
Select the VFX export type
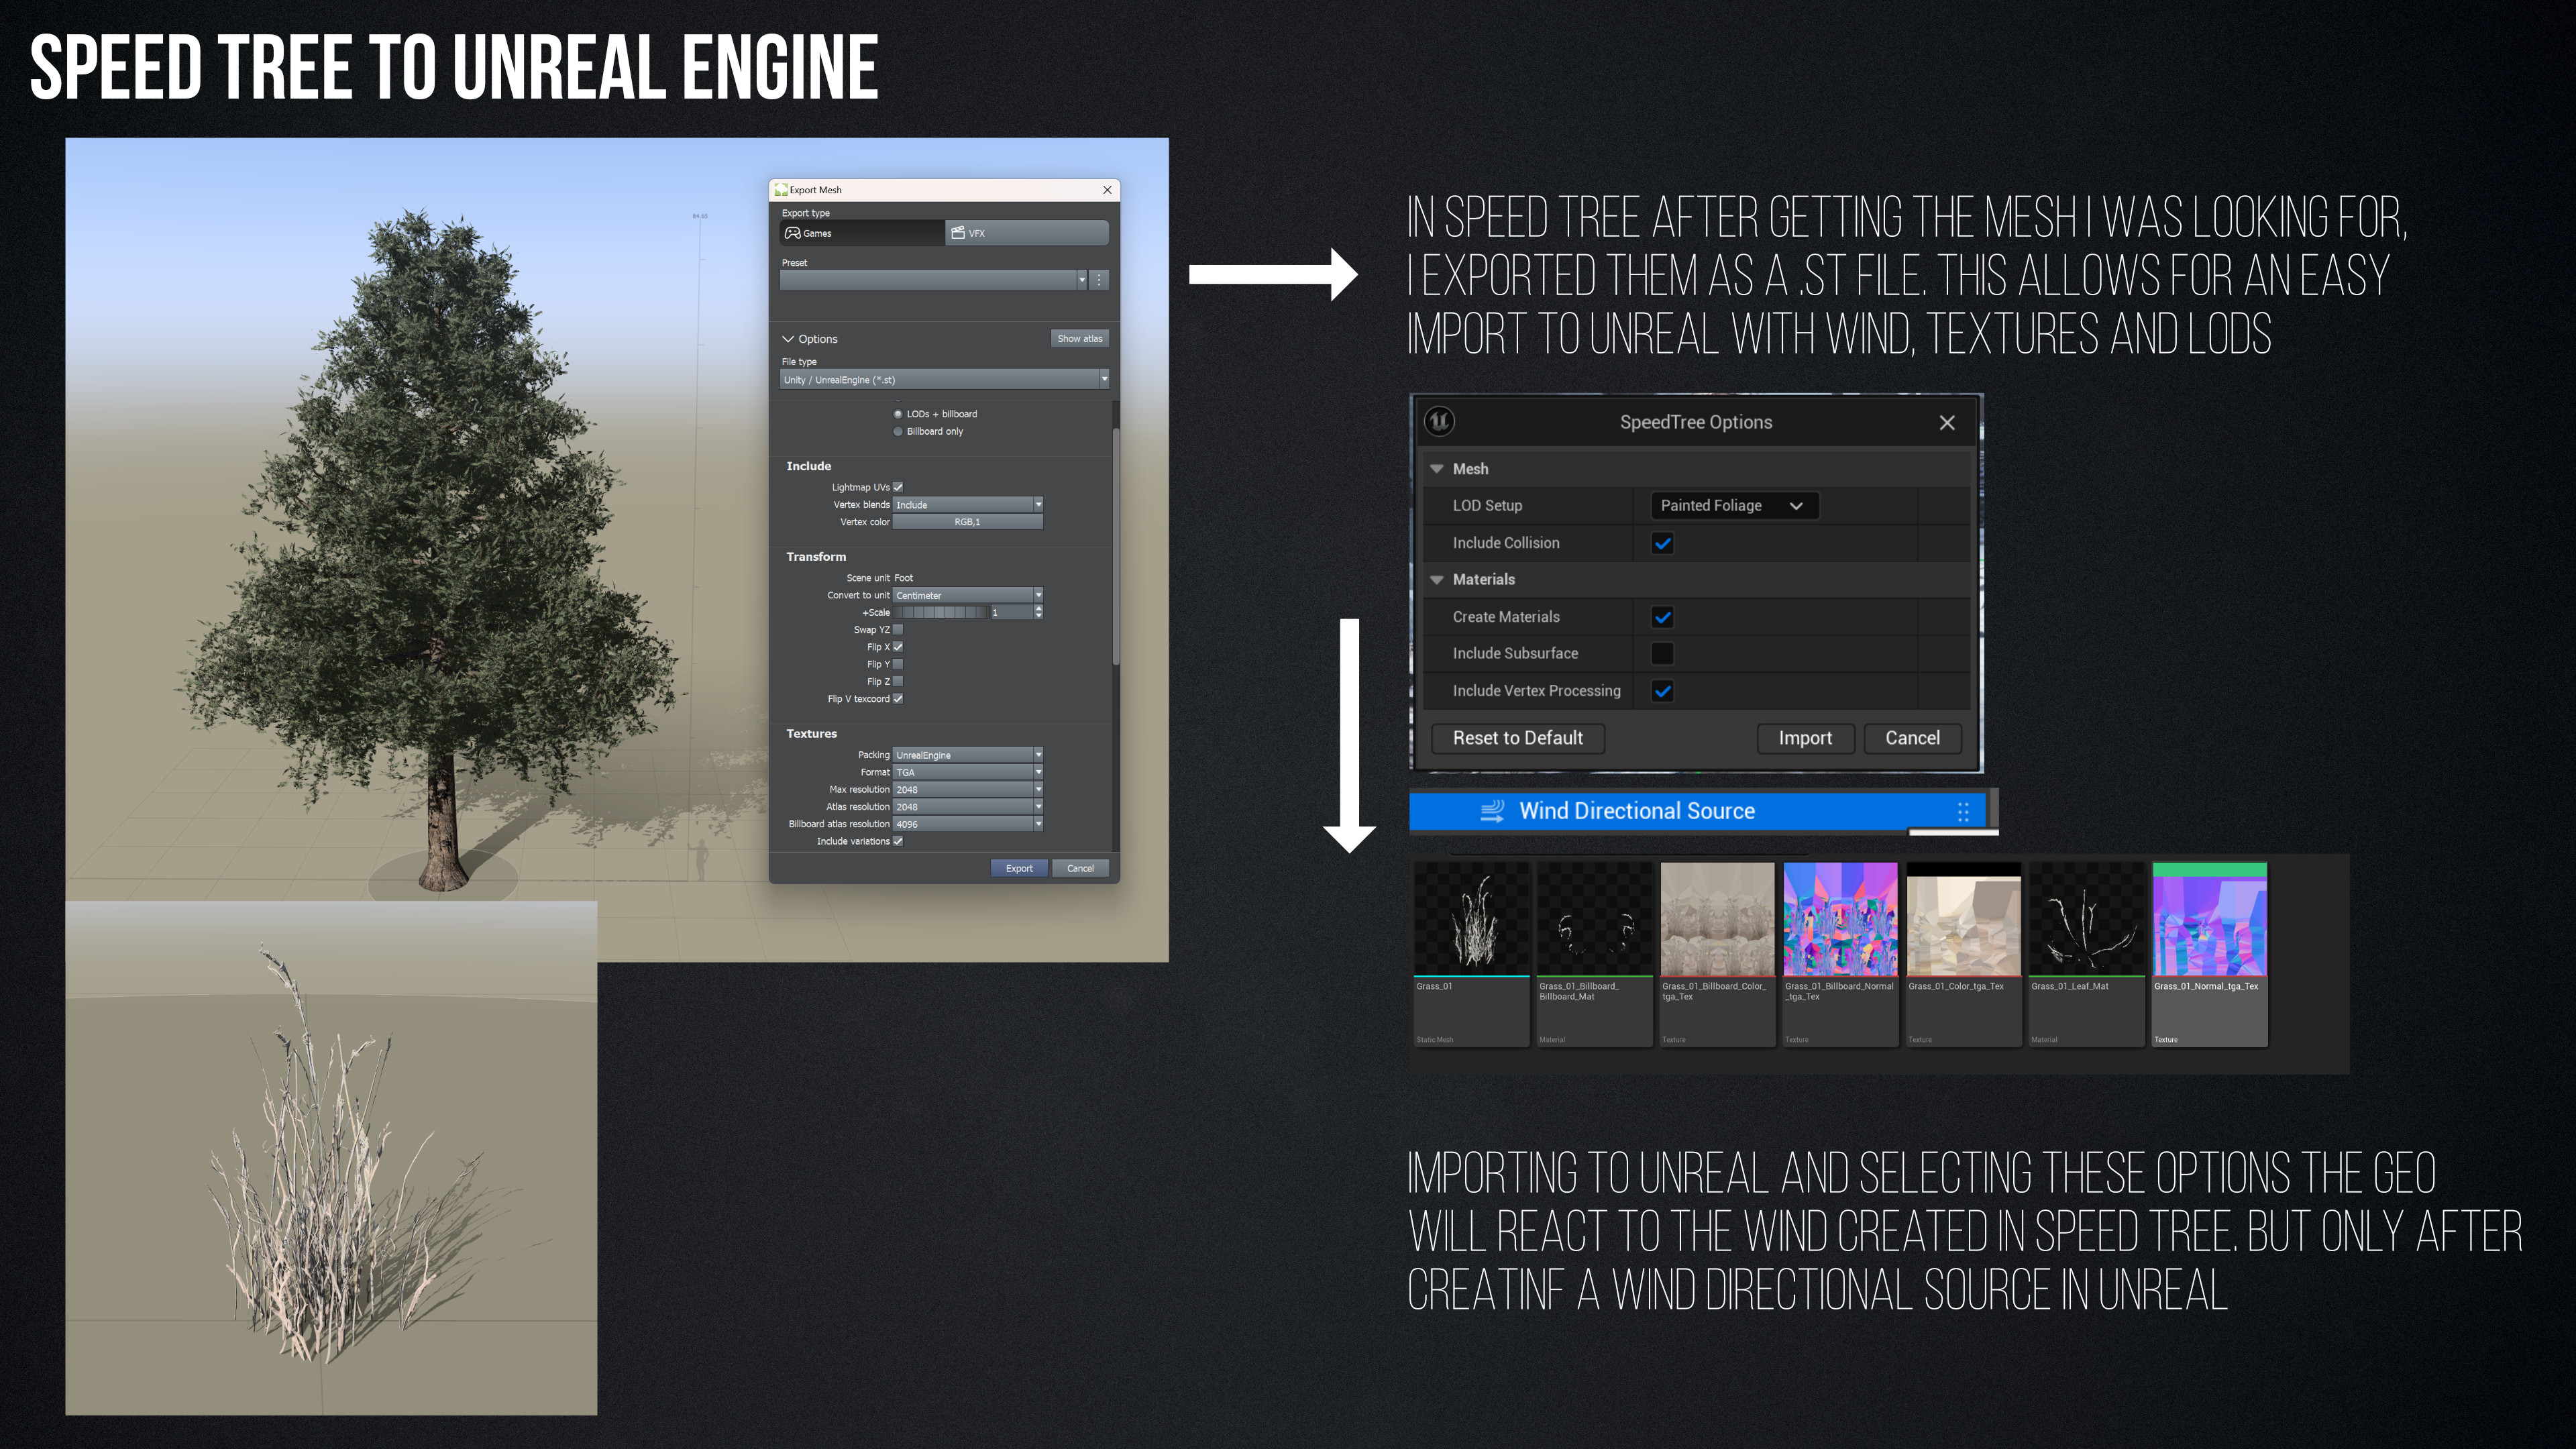click(1026, 233)
